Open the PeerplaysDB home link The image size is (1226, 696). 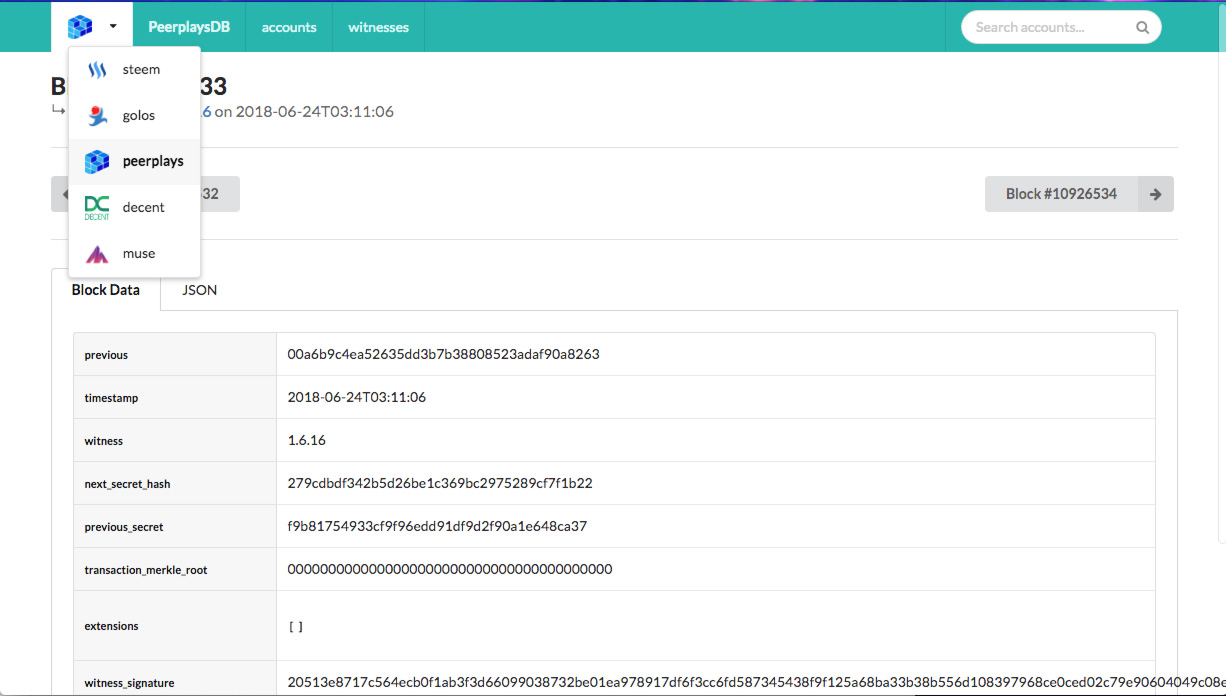click(x=189, y=27)
